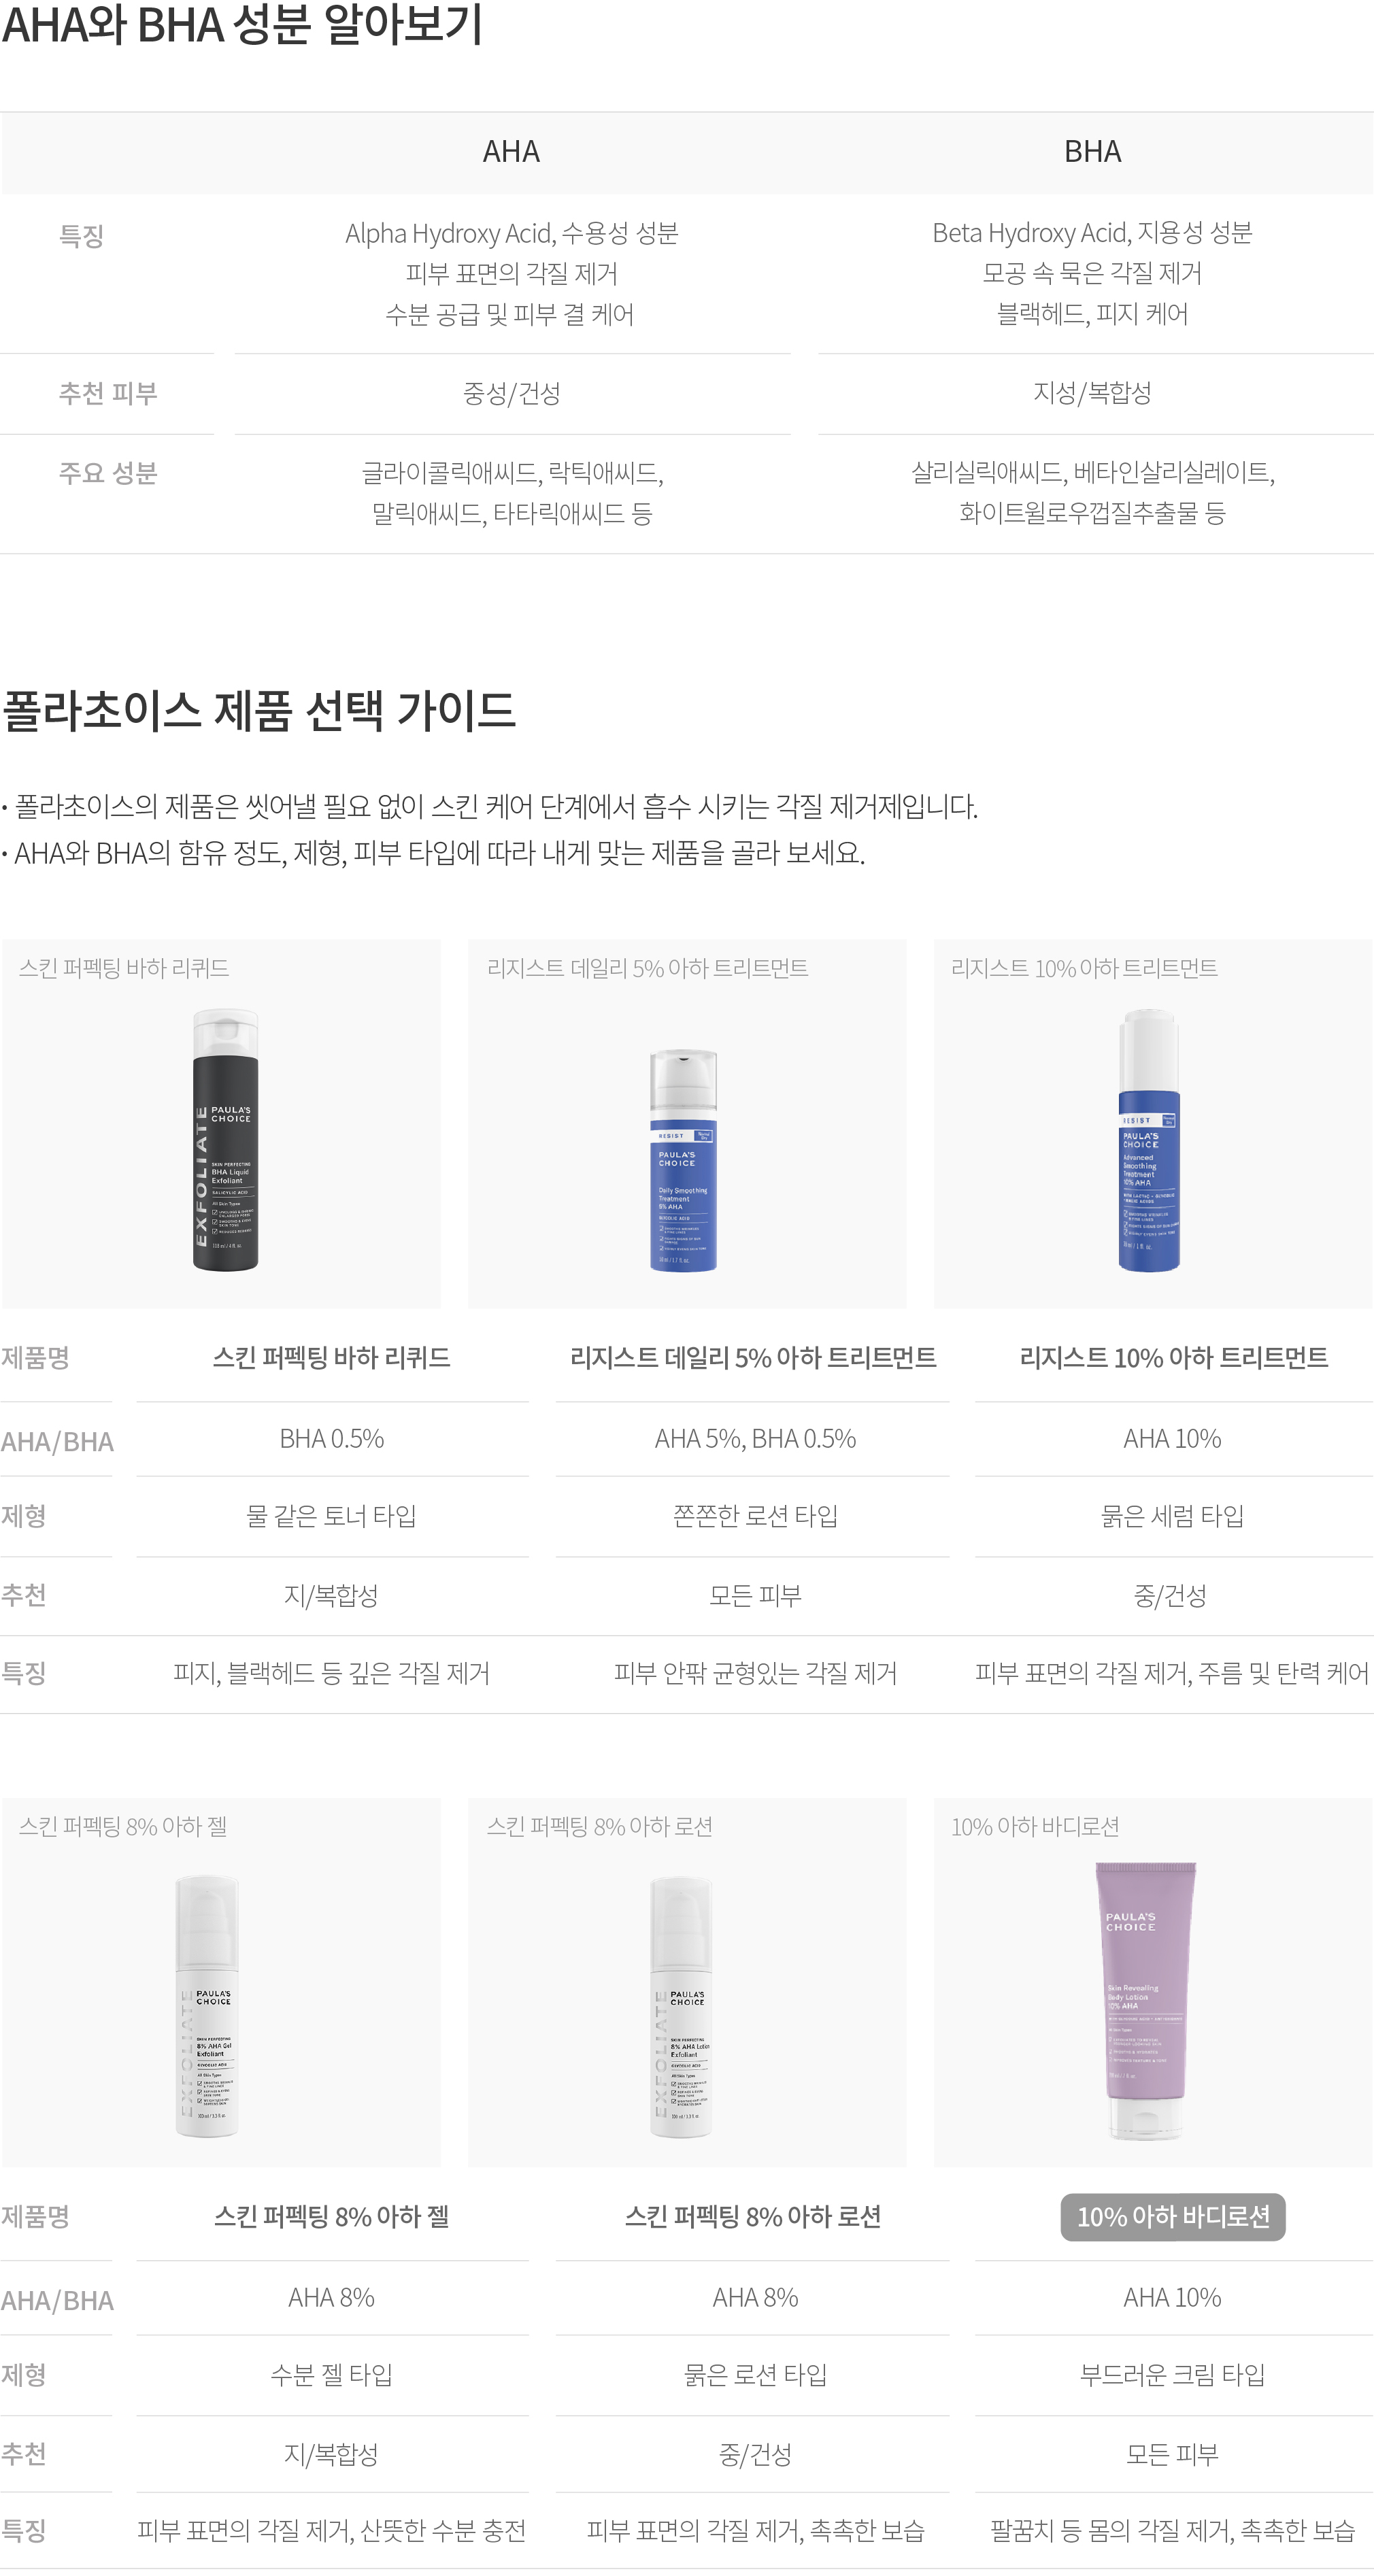Click the white 8% AHA Lotion bottle image
This screenshot has height=2576, width=1374.
point(681,2007)
